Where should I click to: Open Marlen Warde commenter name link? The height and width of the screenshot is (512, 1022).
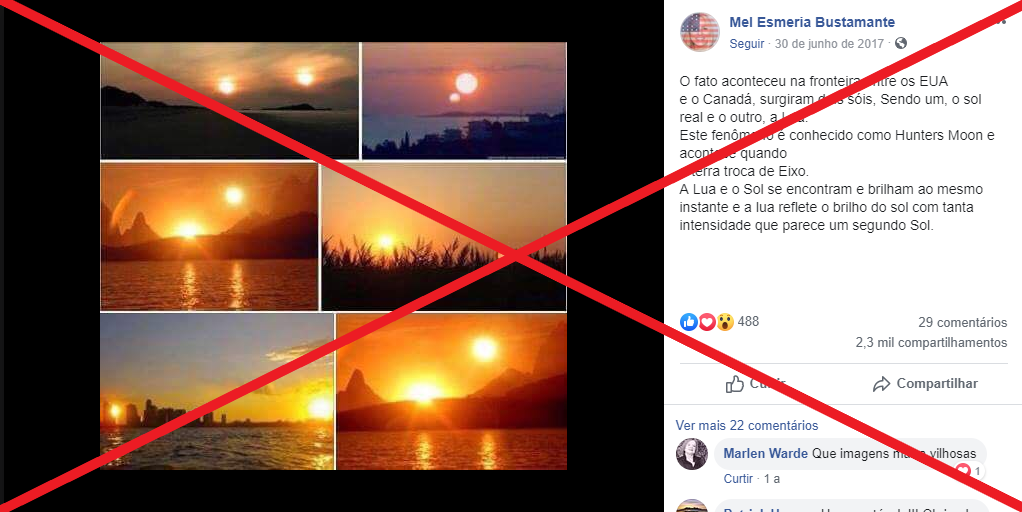pos(765,453)
